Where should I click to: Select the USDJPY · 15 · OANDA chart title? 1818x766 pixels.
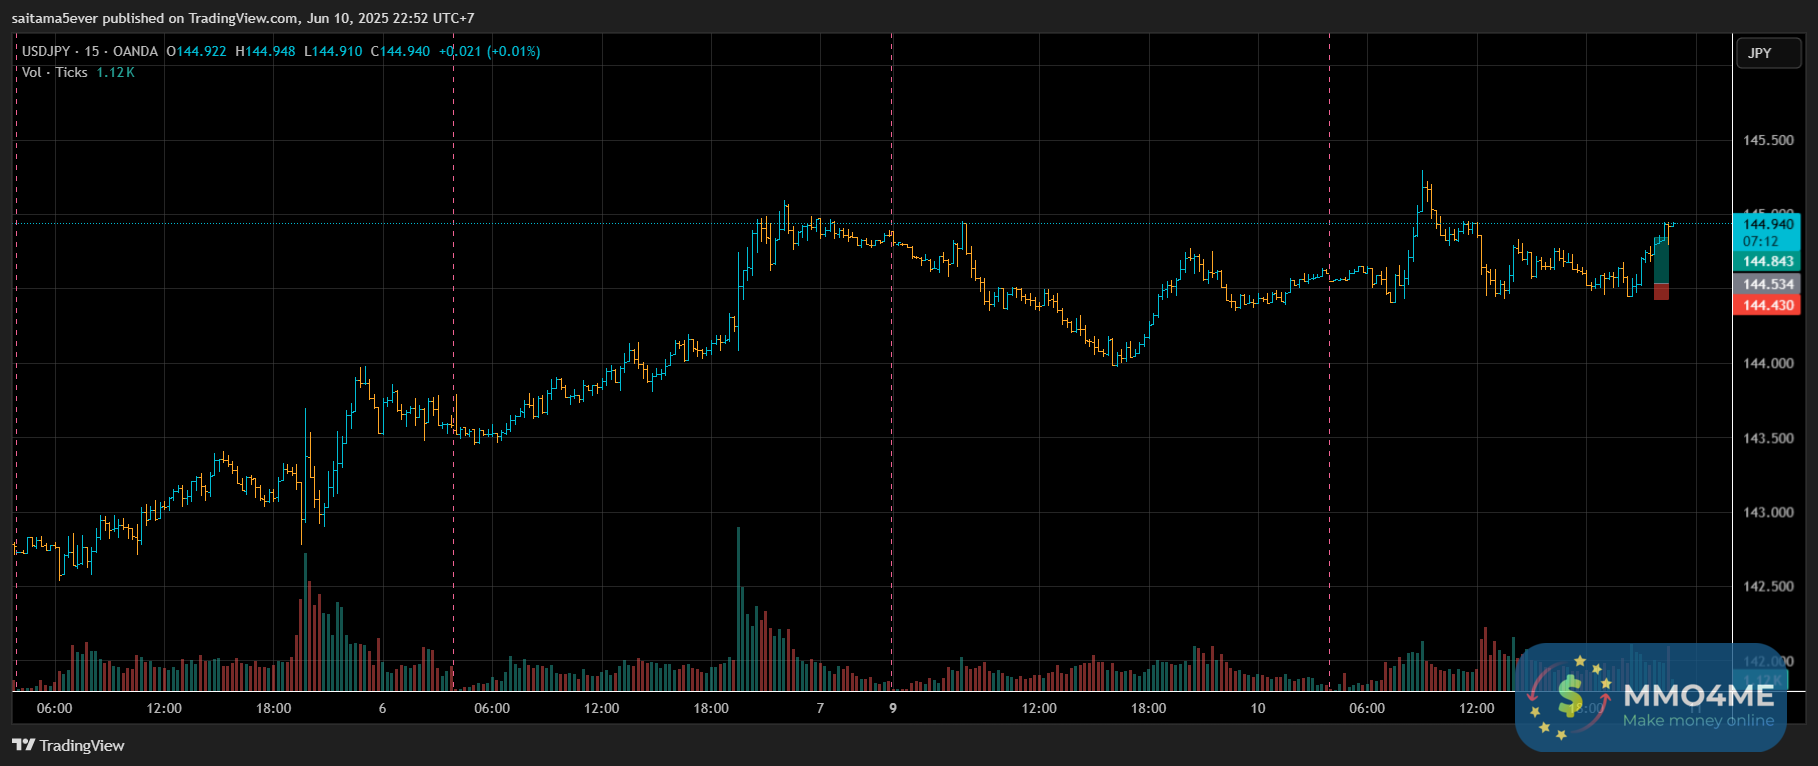(90, 51)
